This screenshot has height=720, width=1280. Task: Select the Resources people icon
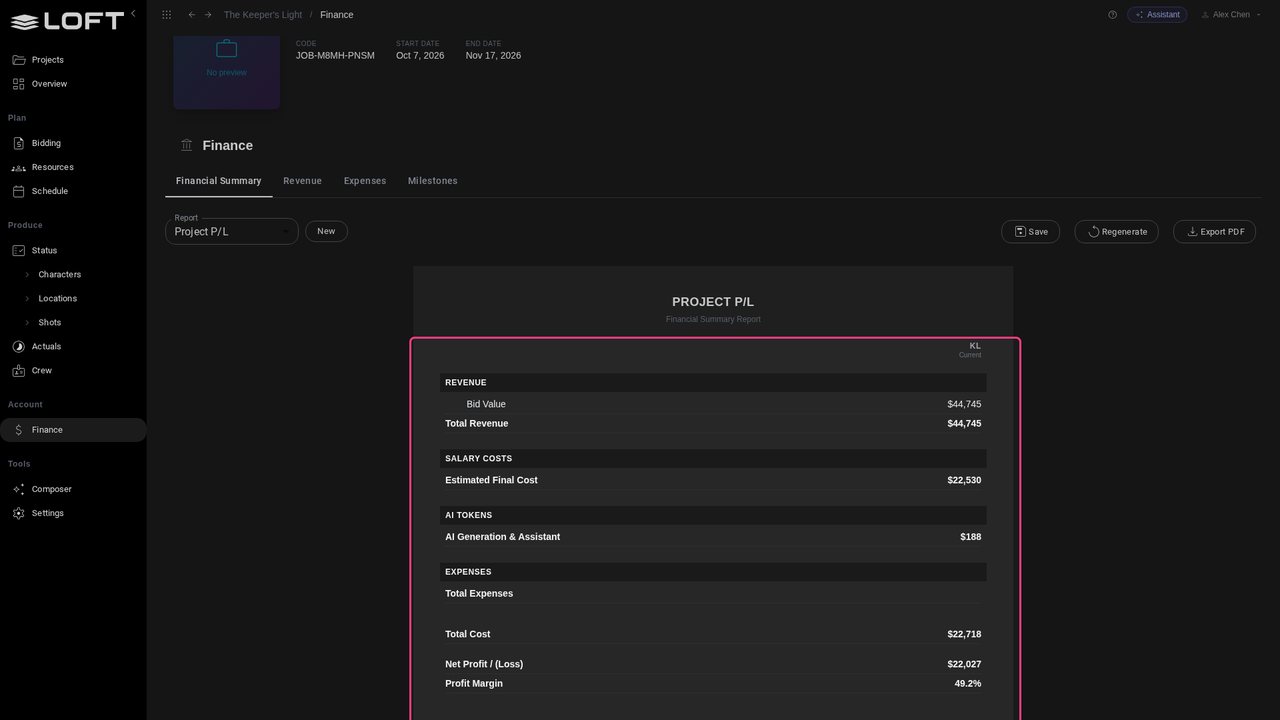point(19,167)
